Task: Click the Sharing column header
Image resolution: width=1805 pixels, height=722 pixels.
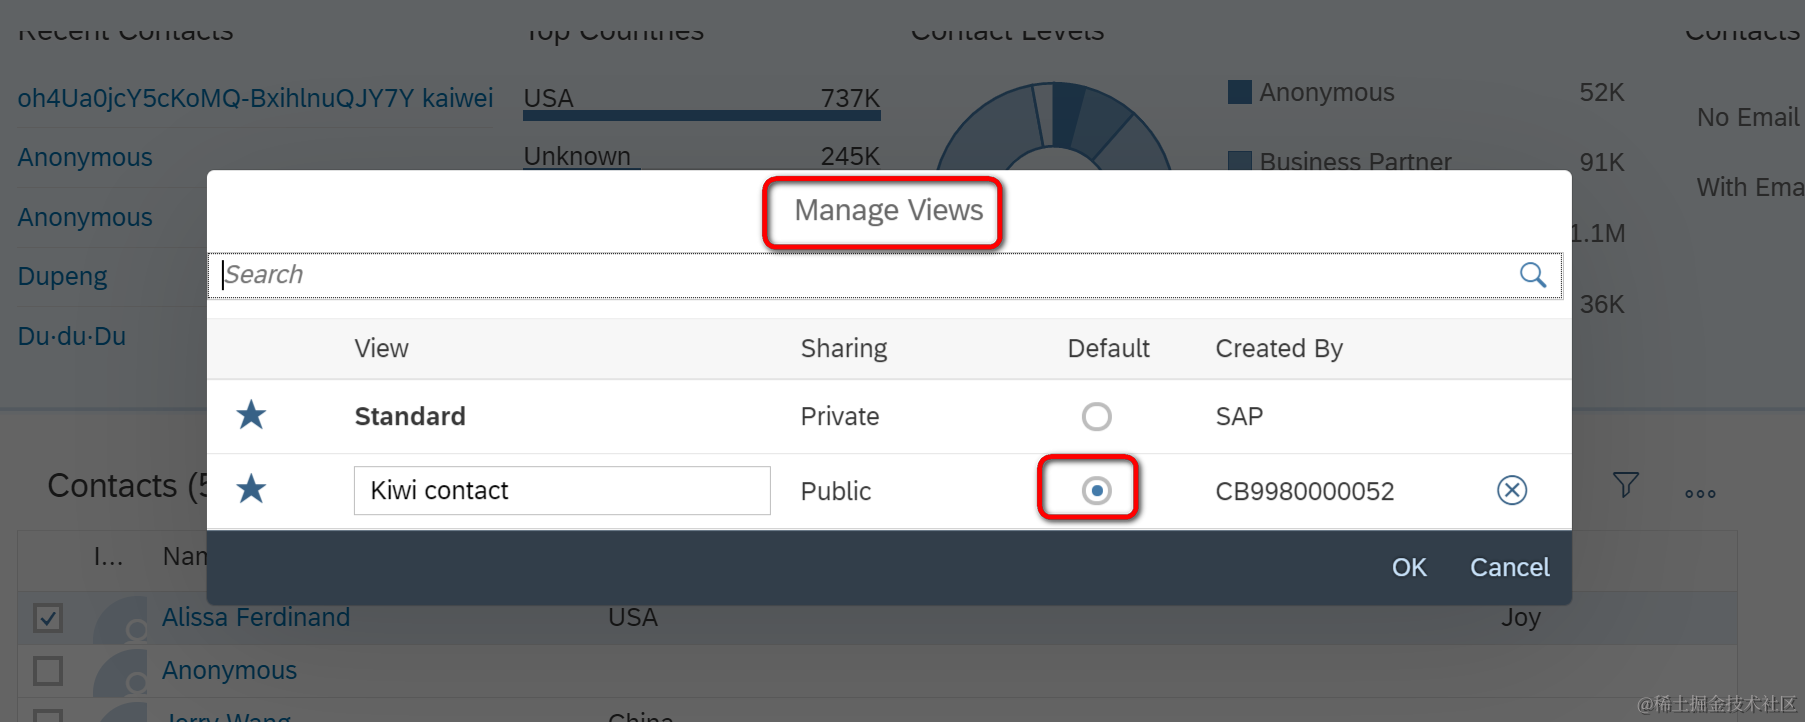Action: coord(844,348)
